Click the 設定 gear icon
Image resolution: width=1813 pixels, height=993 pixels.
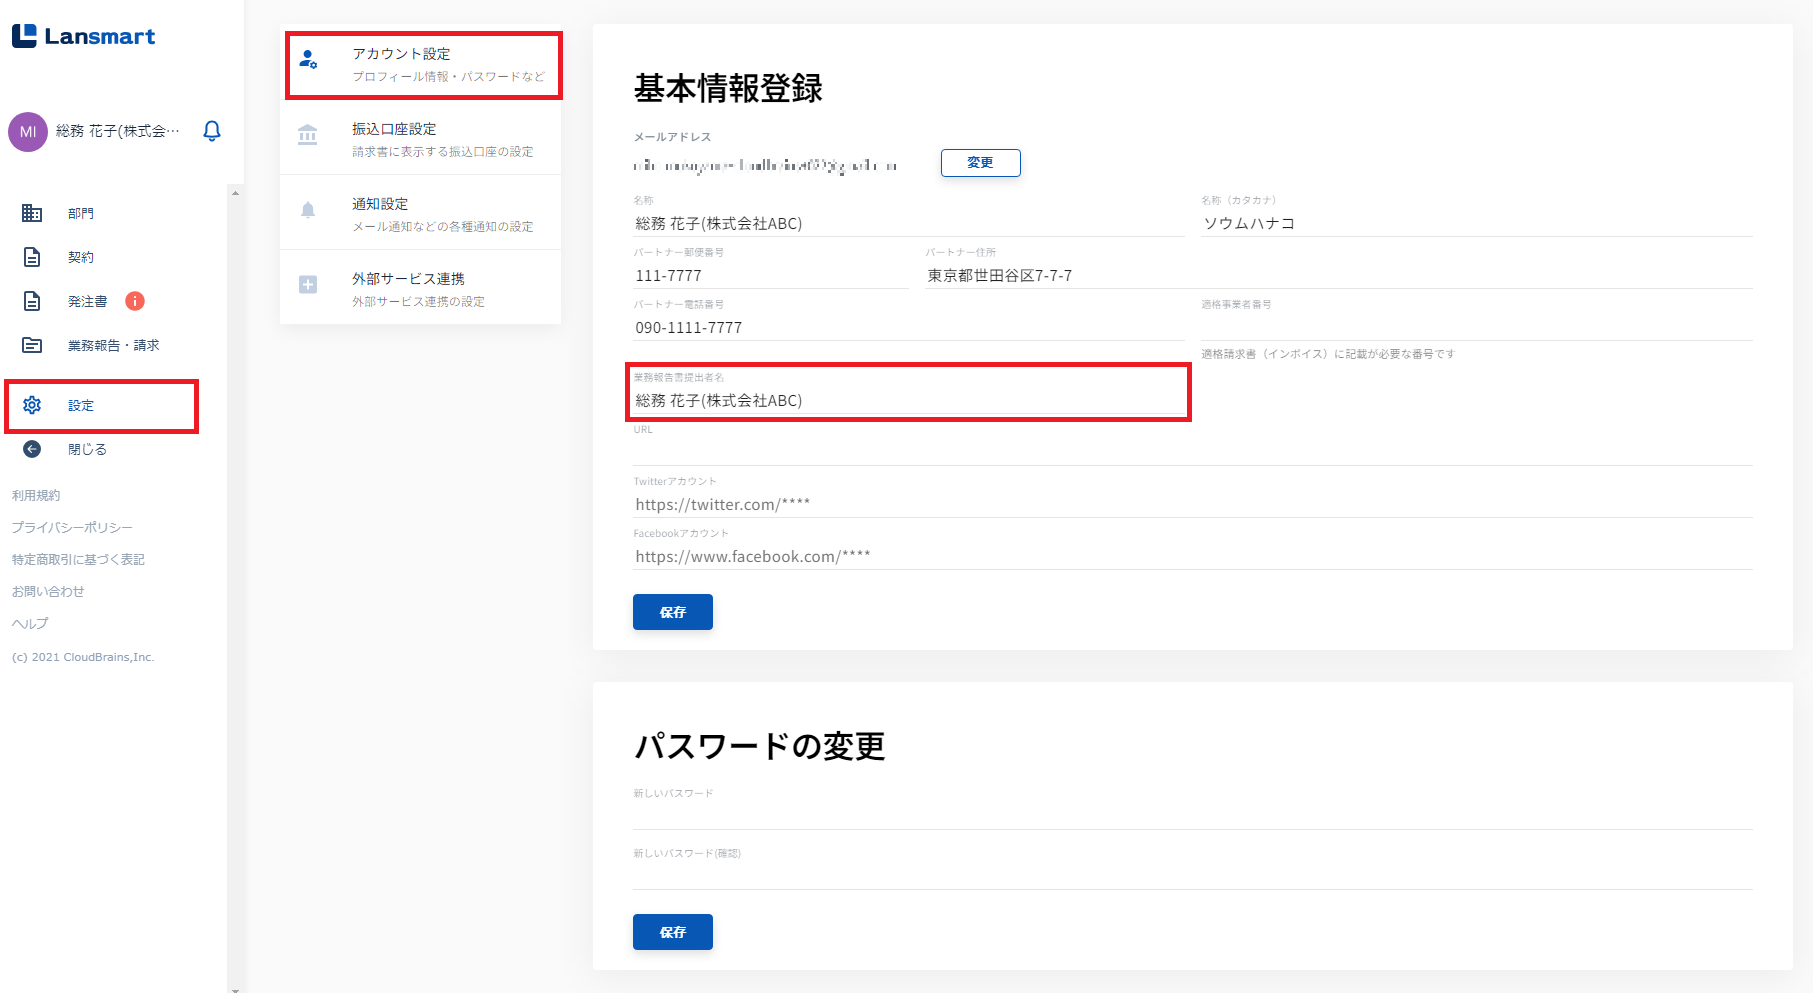click(32, 405)
